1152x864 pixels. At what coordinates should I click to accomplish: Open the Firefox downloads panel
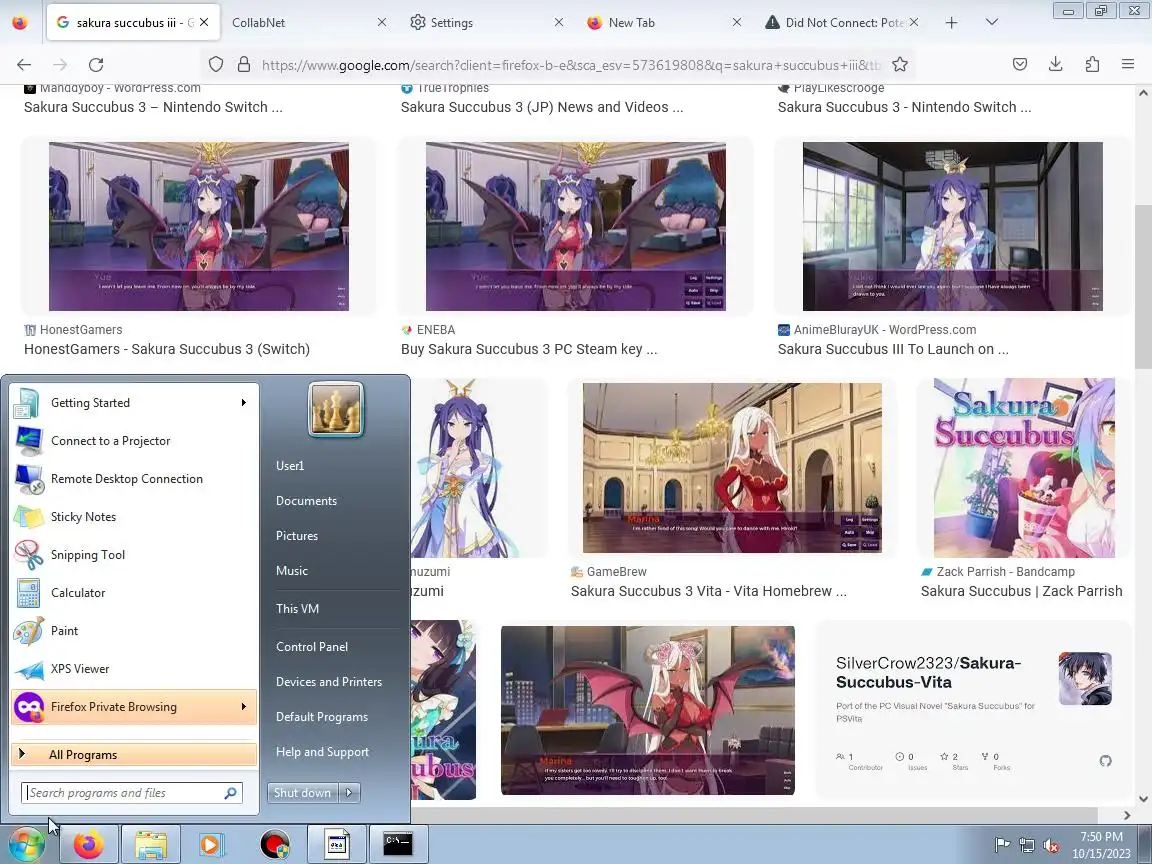click(1056, 65)
